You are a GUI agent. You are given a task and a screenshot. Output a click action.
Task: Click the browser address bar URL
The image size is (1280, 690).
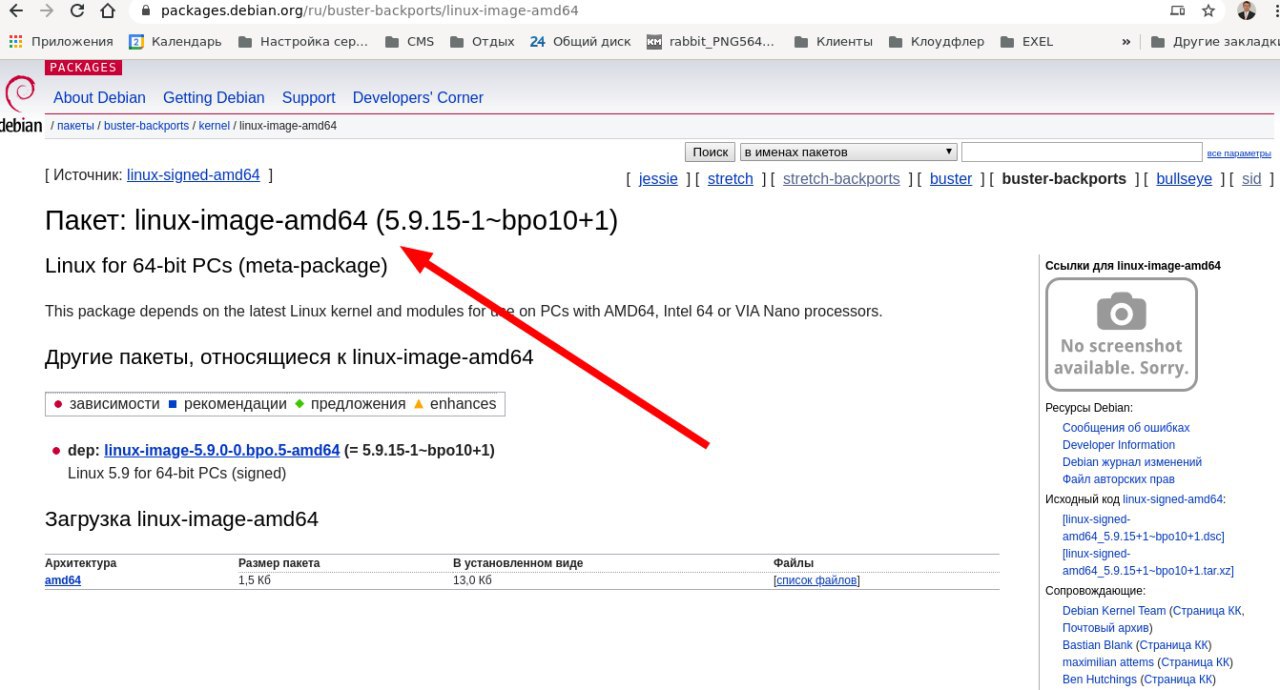pos(369,11)
